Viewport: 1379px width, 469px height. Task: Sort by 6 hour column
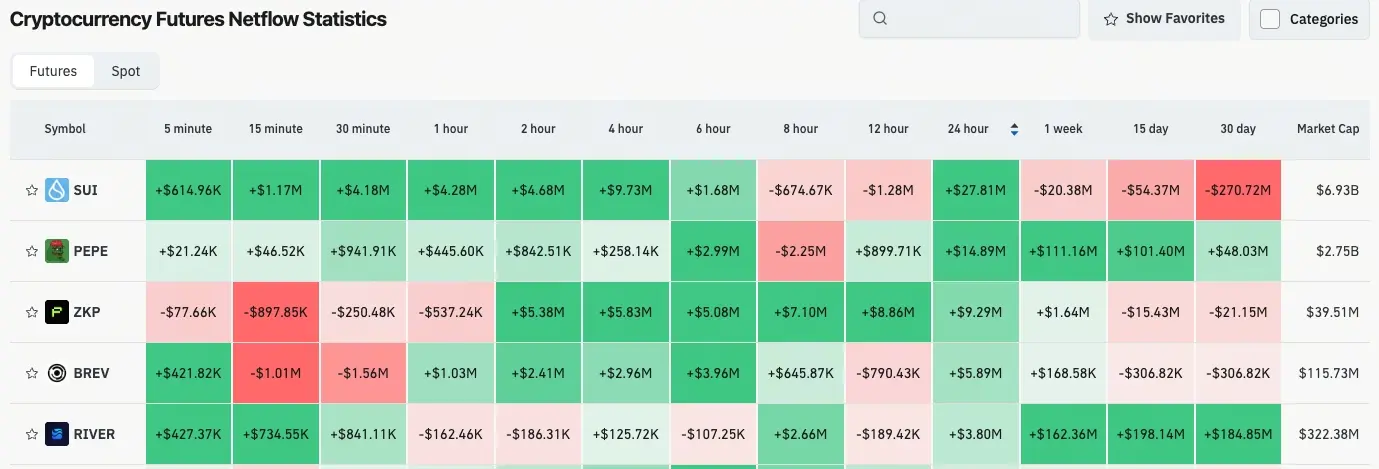point(713,129)
